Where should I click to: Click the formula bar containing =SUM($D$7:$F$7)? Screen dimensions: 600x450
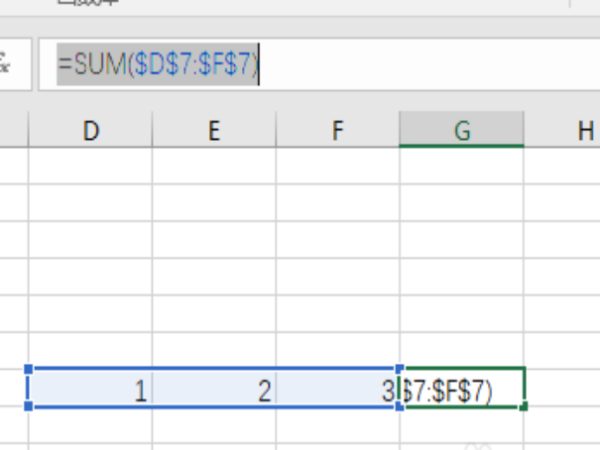click(320, 64)
